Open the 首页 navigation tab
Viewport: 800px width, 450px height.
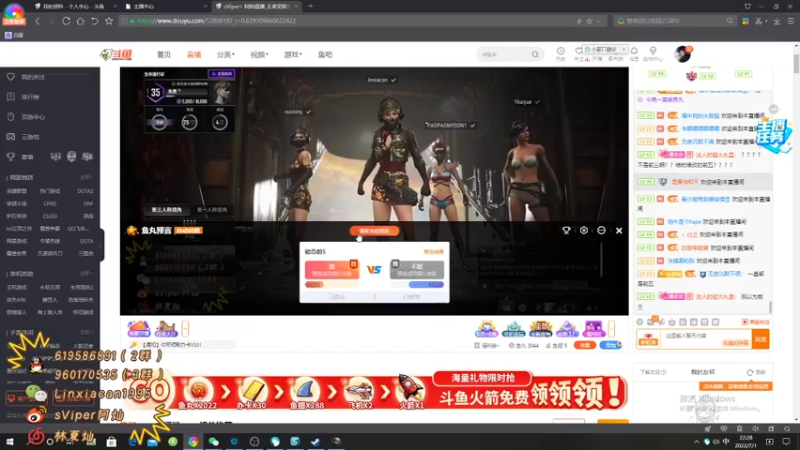coord(164,55)
